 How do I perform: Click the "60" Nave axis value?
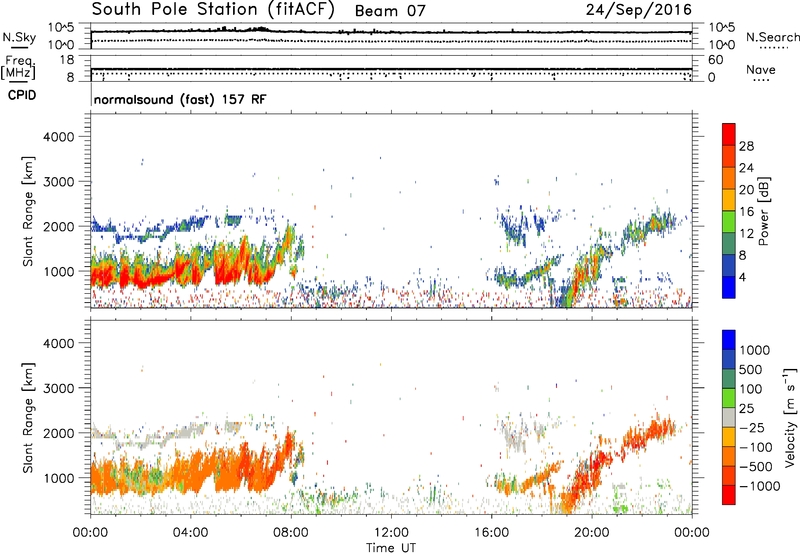716,60
